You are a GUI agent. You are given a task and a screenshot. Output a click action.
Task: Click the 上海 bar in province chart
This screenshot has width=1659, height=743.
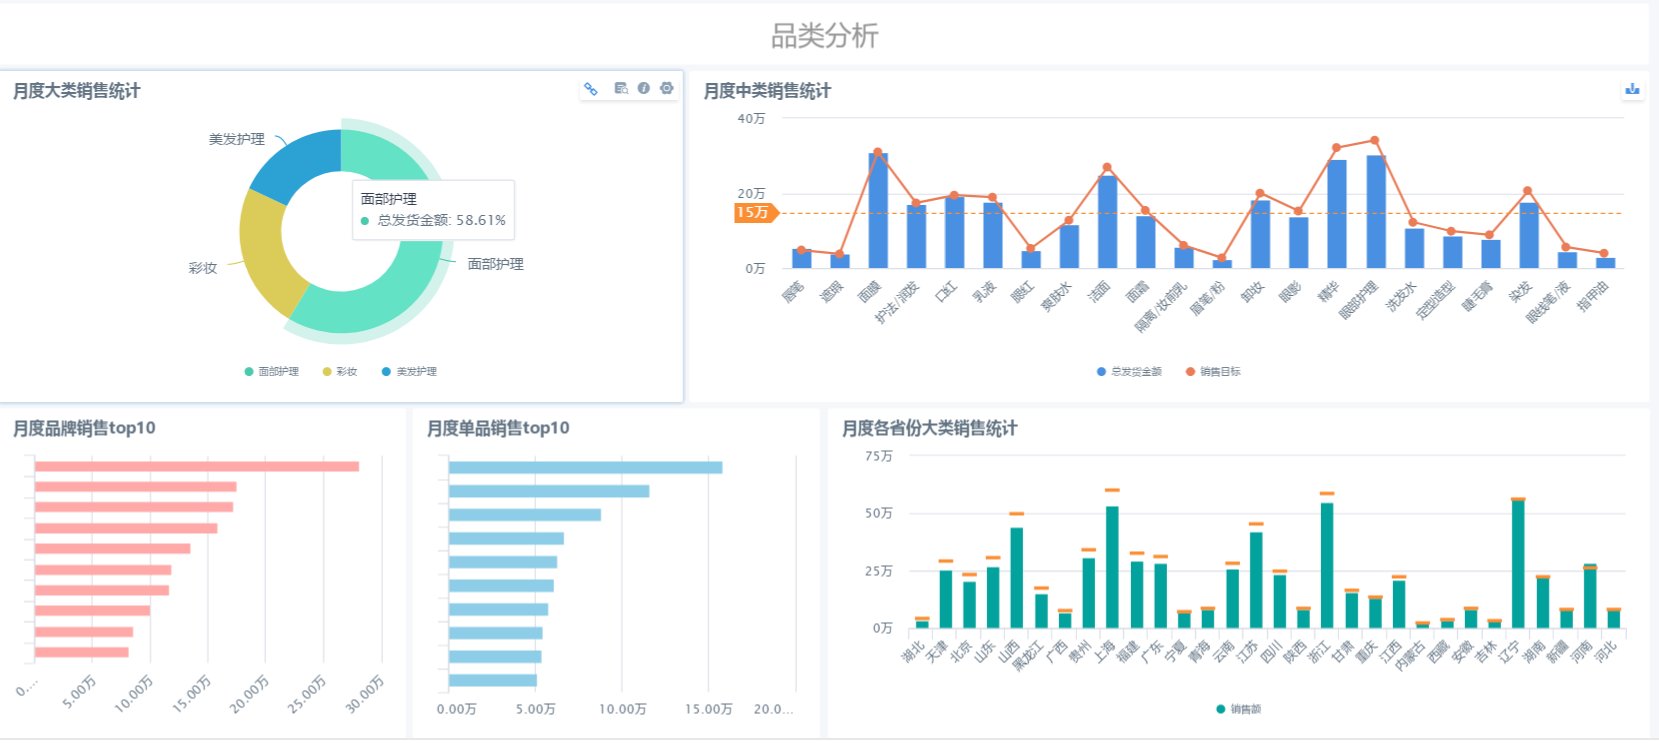click(x=1112, y=567)
